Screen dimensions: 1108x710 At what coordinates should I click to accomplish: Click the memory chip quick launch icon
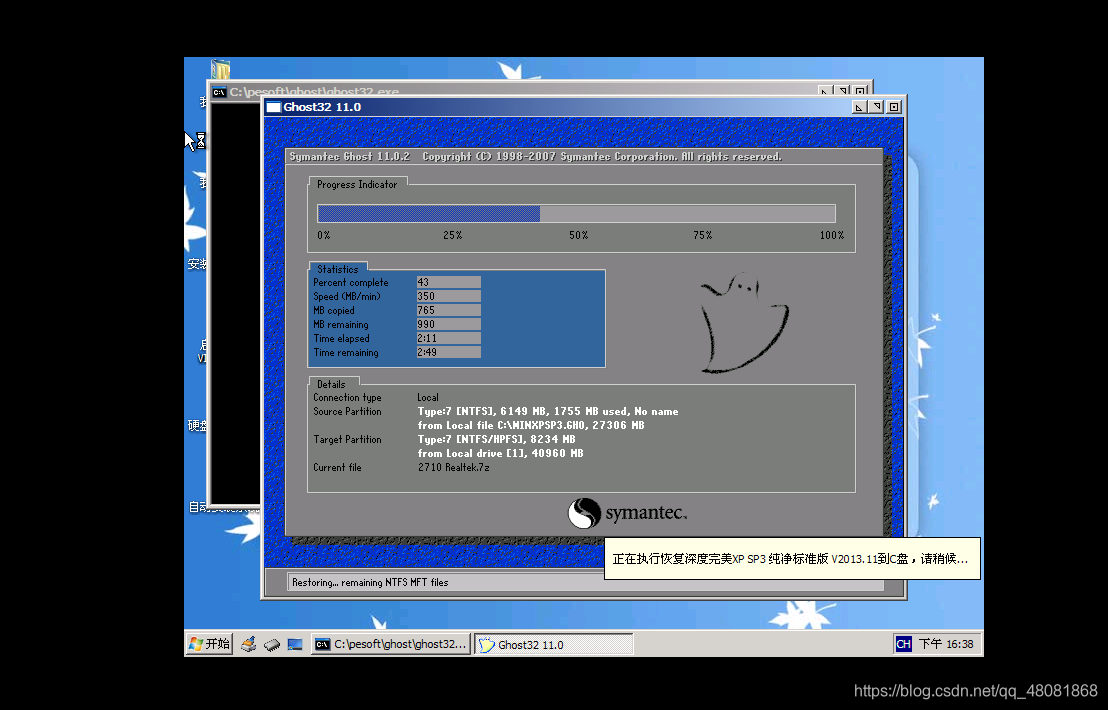(x=272, y=644)
